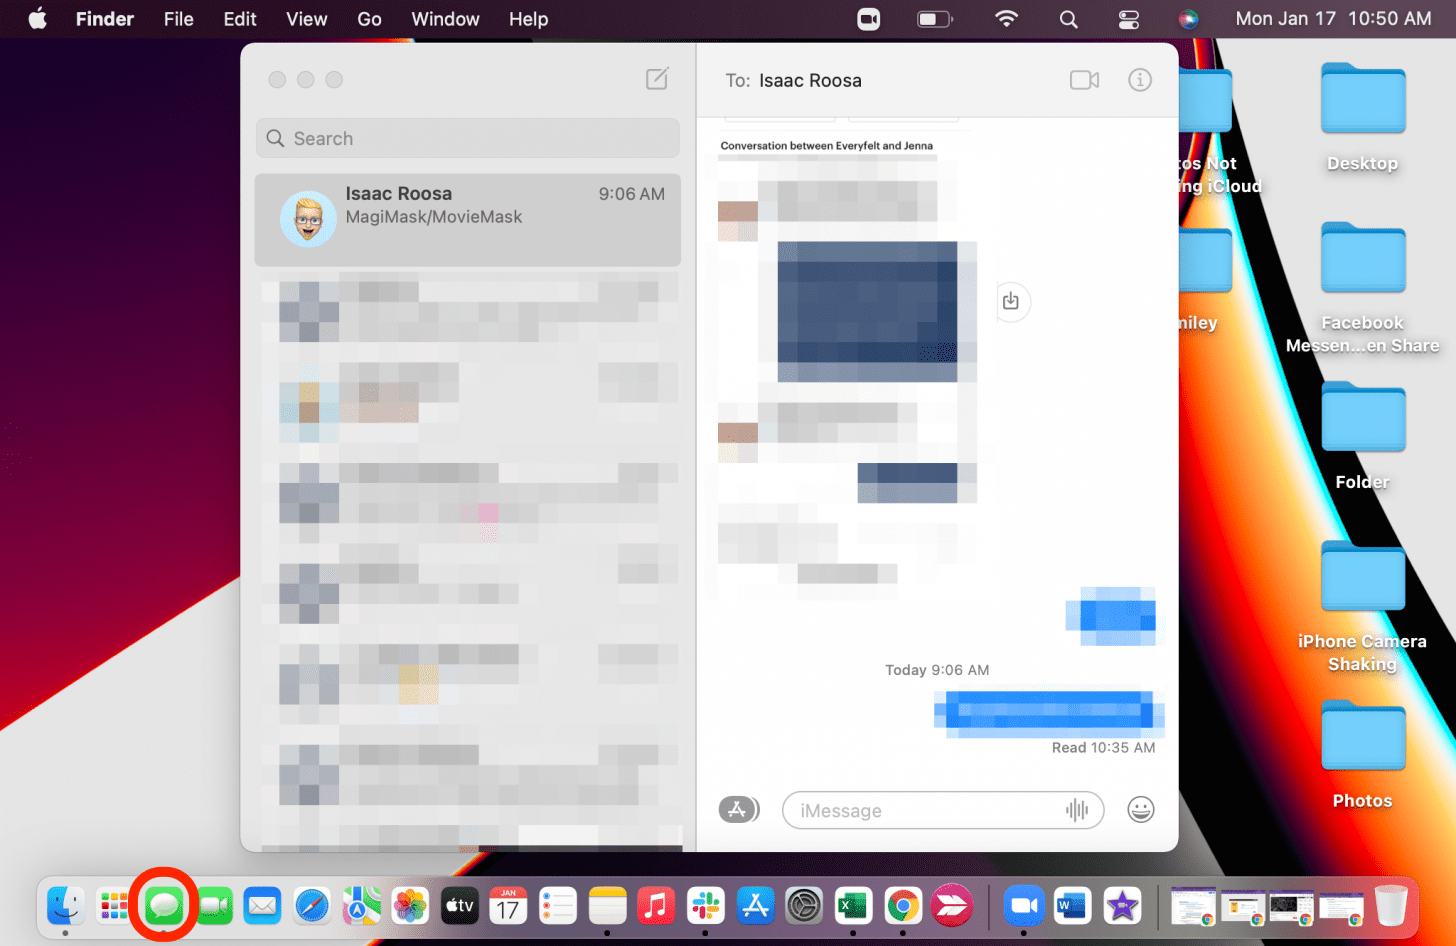1456x946 pixels.
Task: Open the Messages app from the Dock
Action: coord(164,905)
